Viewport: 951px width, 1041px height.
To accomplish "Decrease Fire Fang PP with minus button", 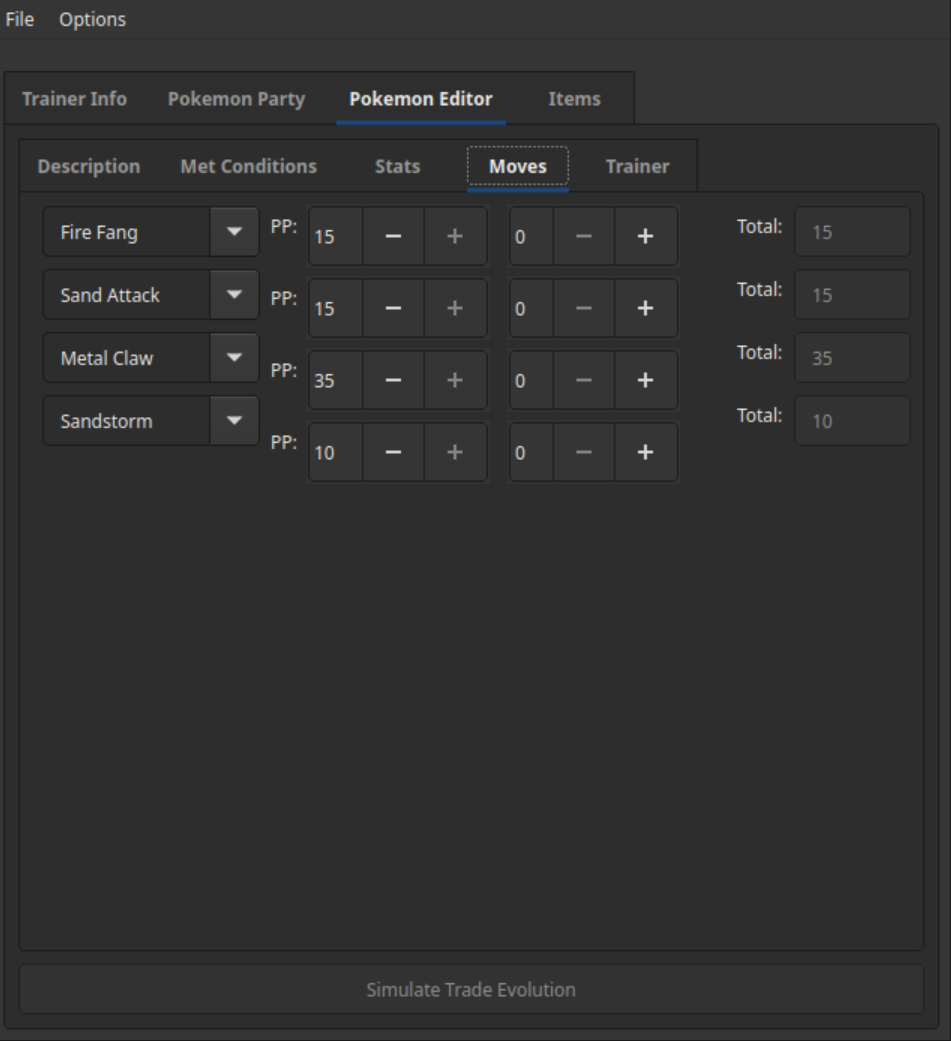I will point(394,237).
